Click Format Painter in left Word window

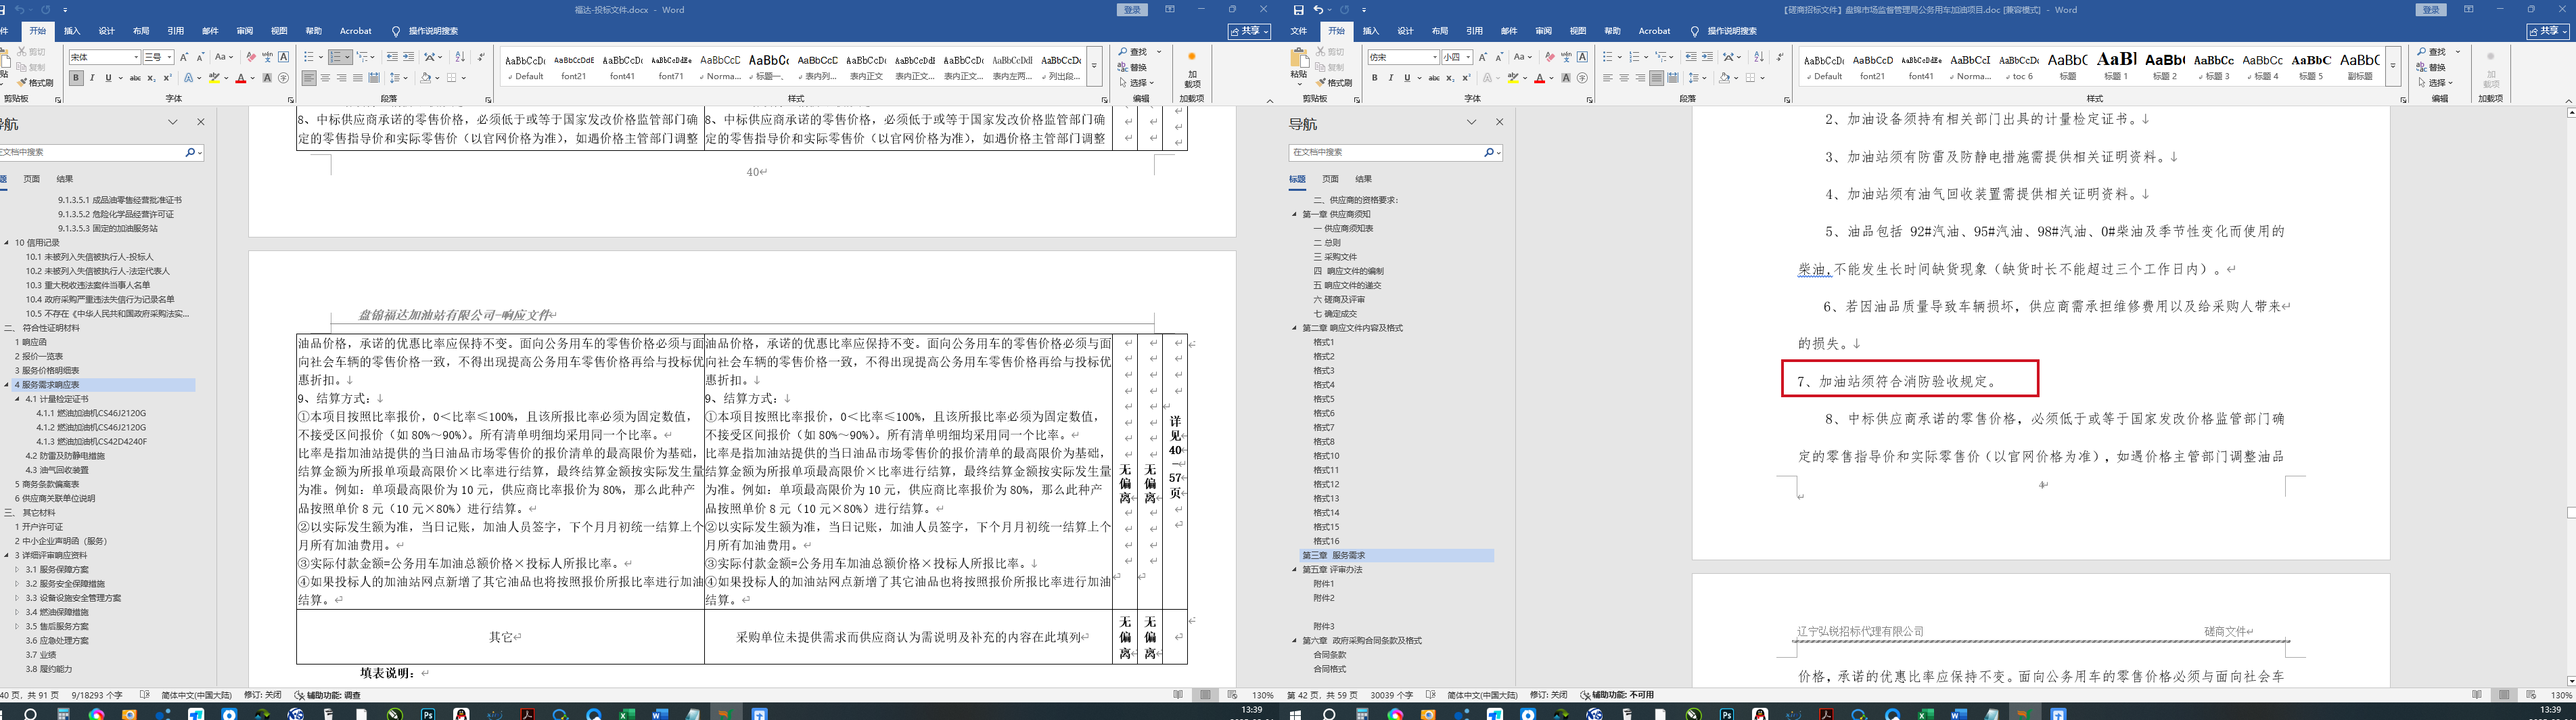coord(35,83)
